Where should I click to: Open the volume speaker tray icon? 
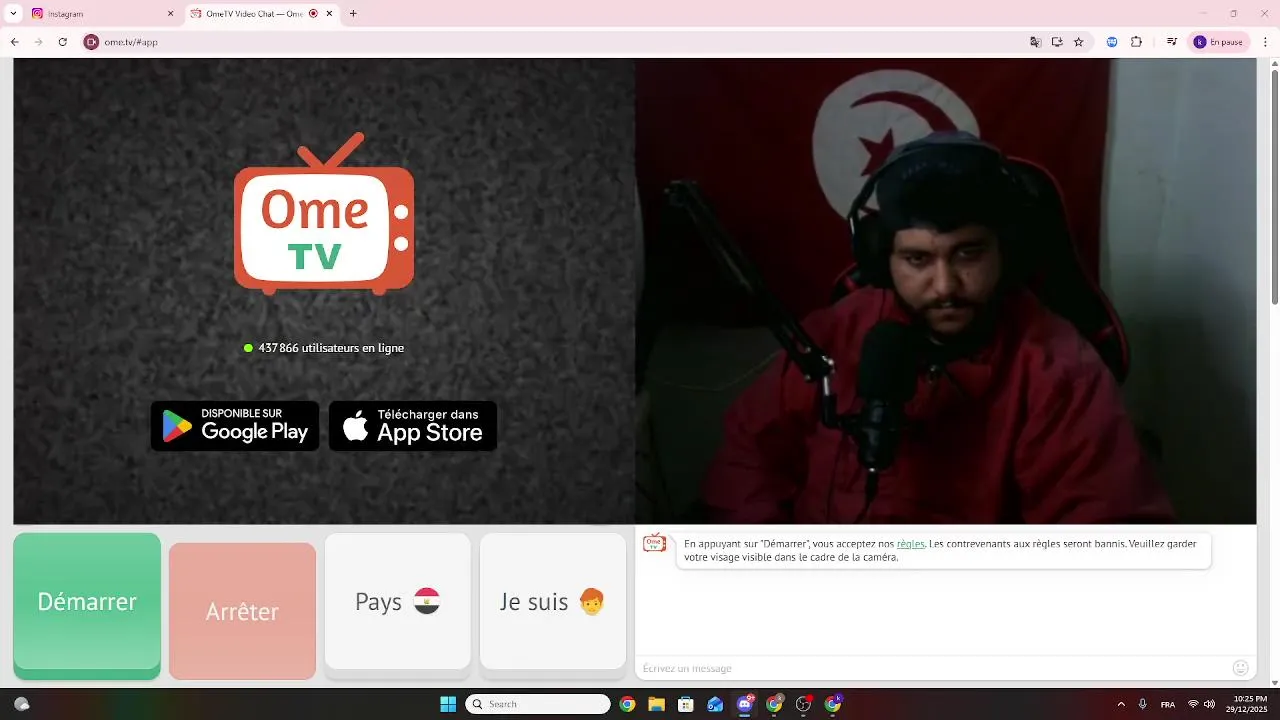point(1209,704)
